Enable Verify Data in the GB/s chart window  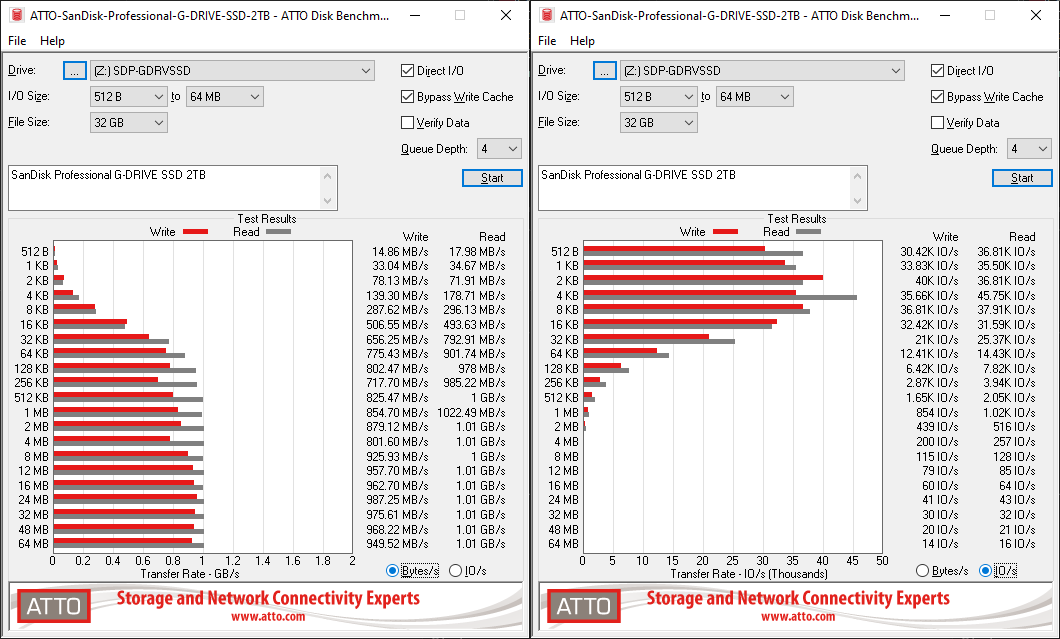(x=407, y=122)
